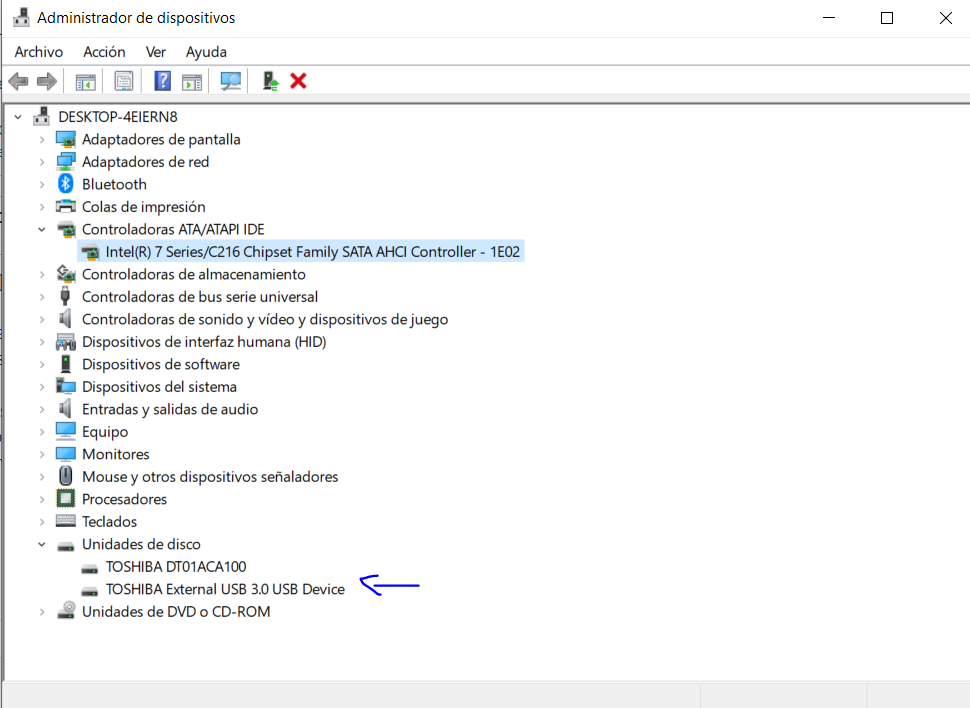Image resolution: width=970 pixels, height=708 pixels.
Task: Expand the Procesadores node
Action: [41, 499]
